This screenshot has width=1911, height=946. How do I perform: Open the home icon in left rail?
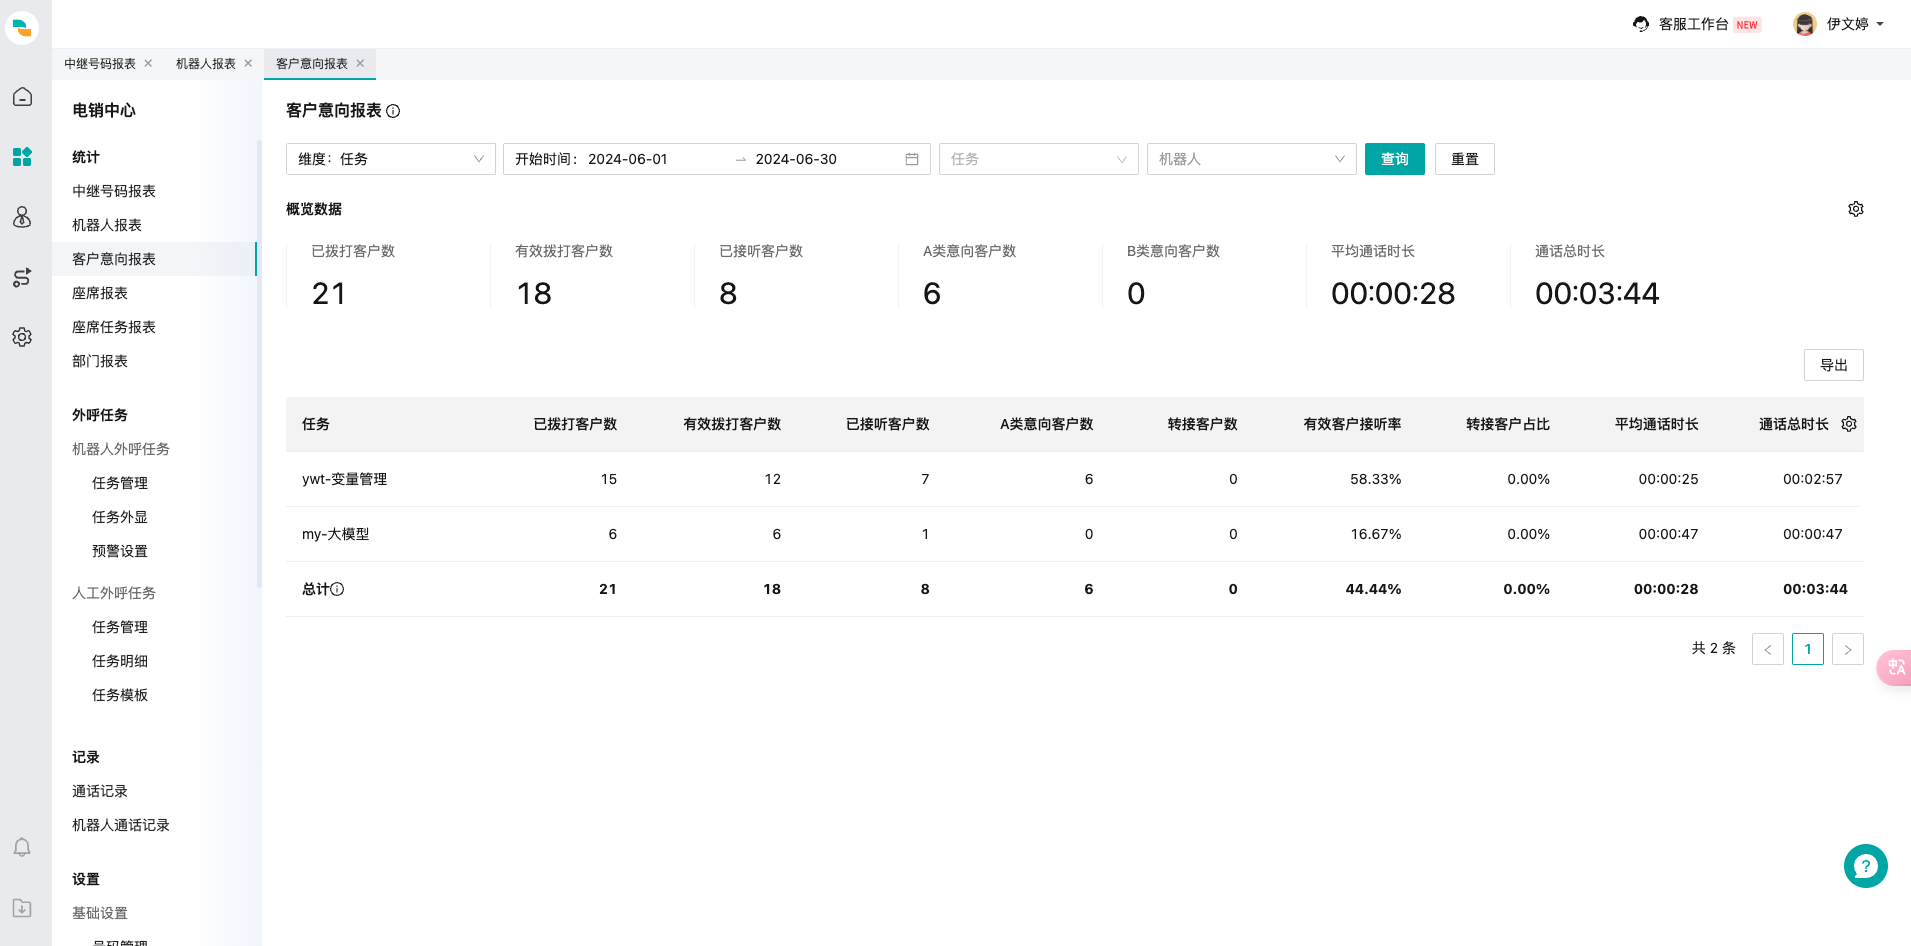[22, 97]
